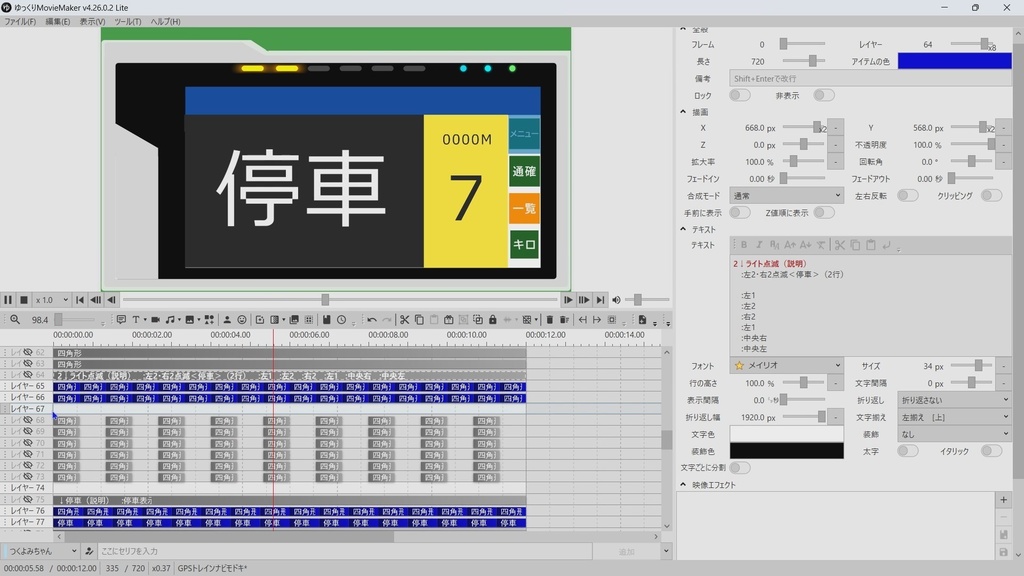Viewport: 1024px width, 576px height.
Task: Add an audio item with the music note icon
Action: click(x=170, y=319)
